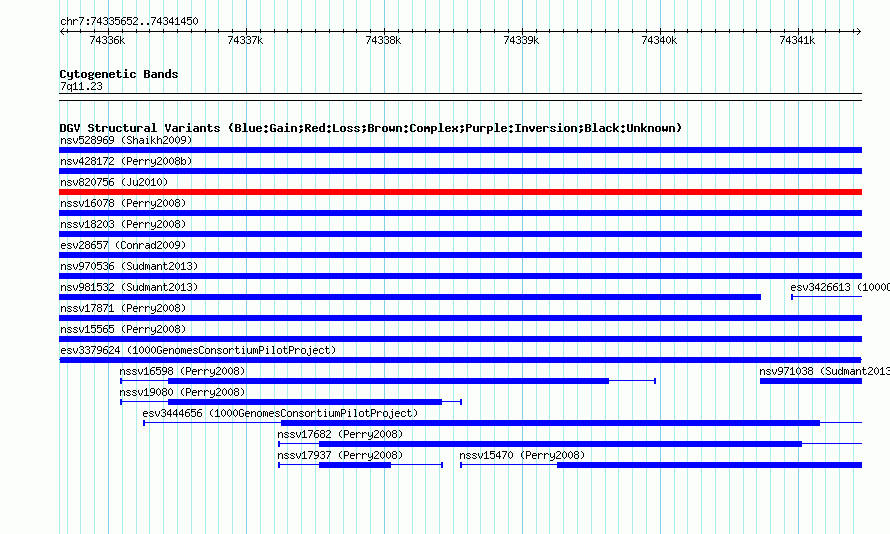Click the 74338k ruler tick label

click(383, 40)
